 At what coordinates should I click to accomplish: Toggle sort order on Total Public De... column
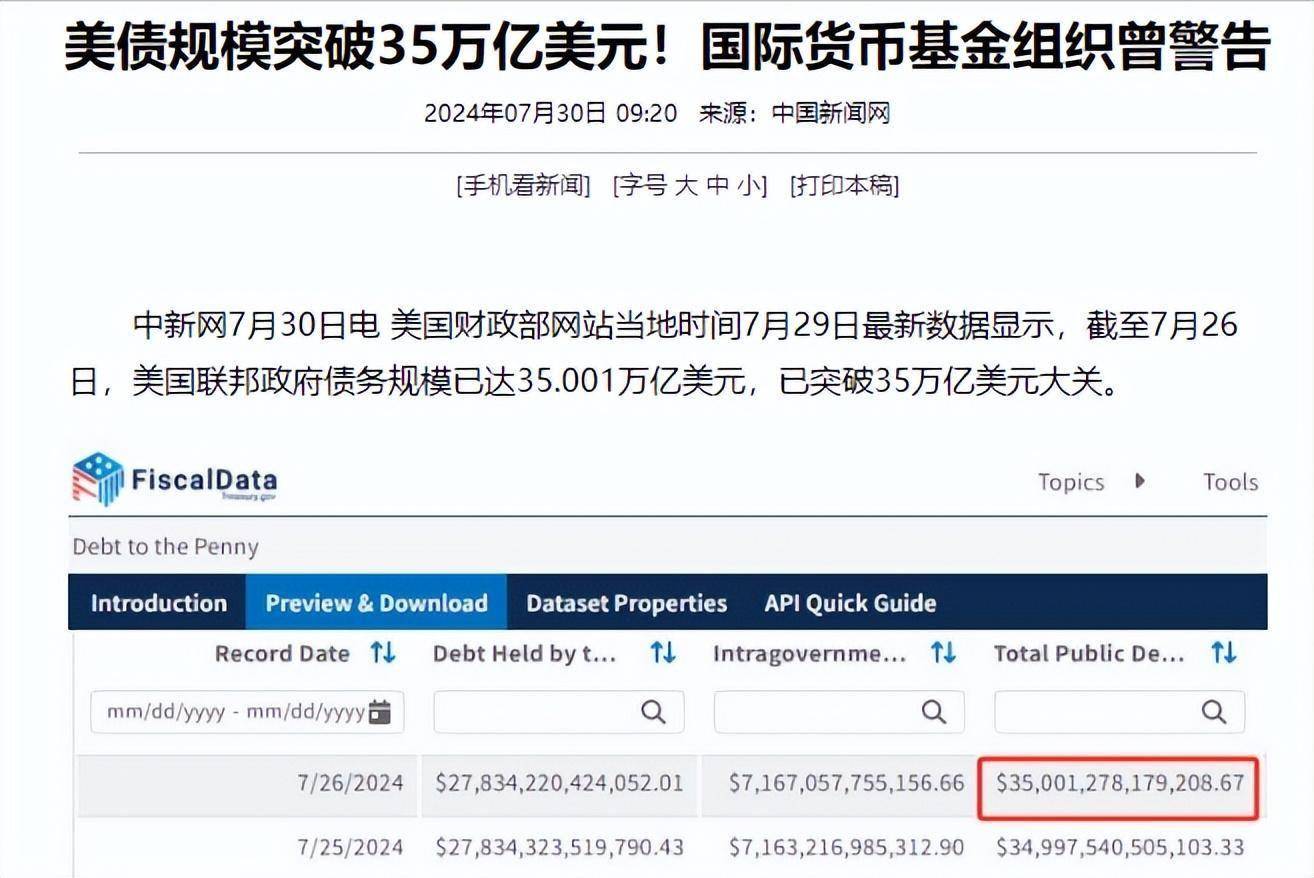point(1224,653)
